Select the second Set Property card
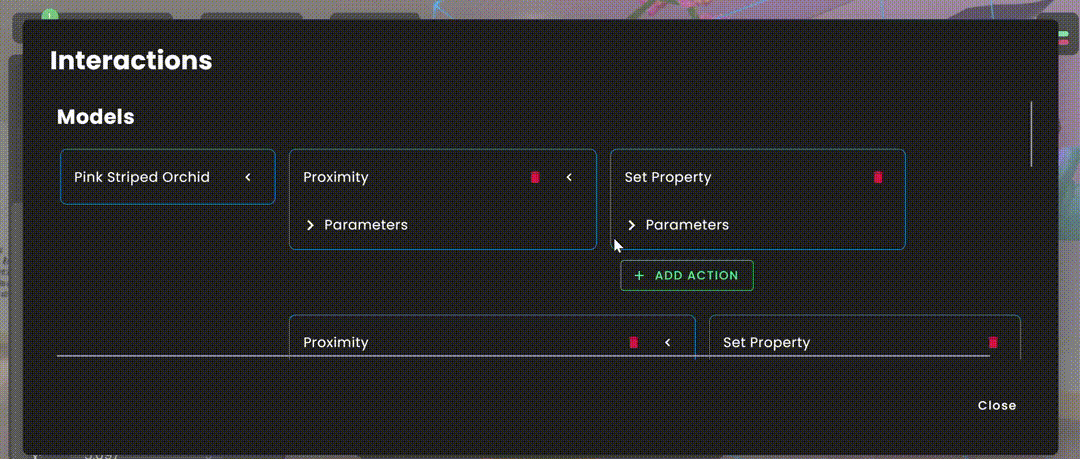Screen dimensions: 1080x459 [864, 338]
